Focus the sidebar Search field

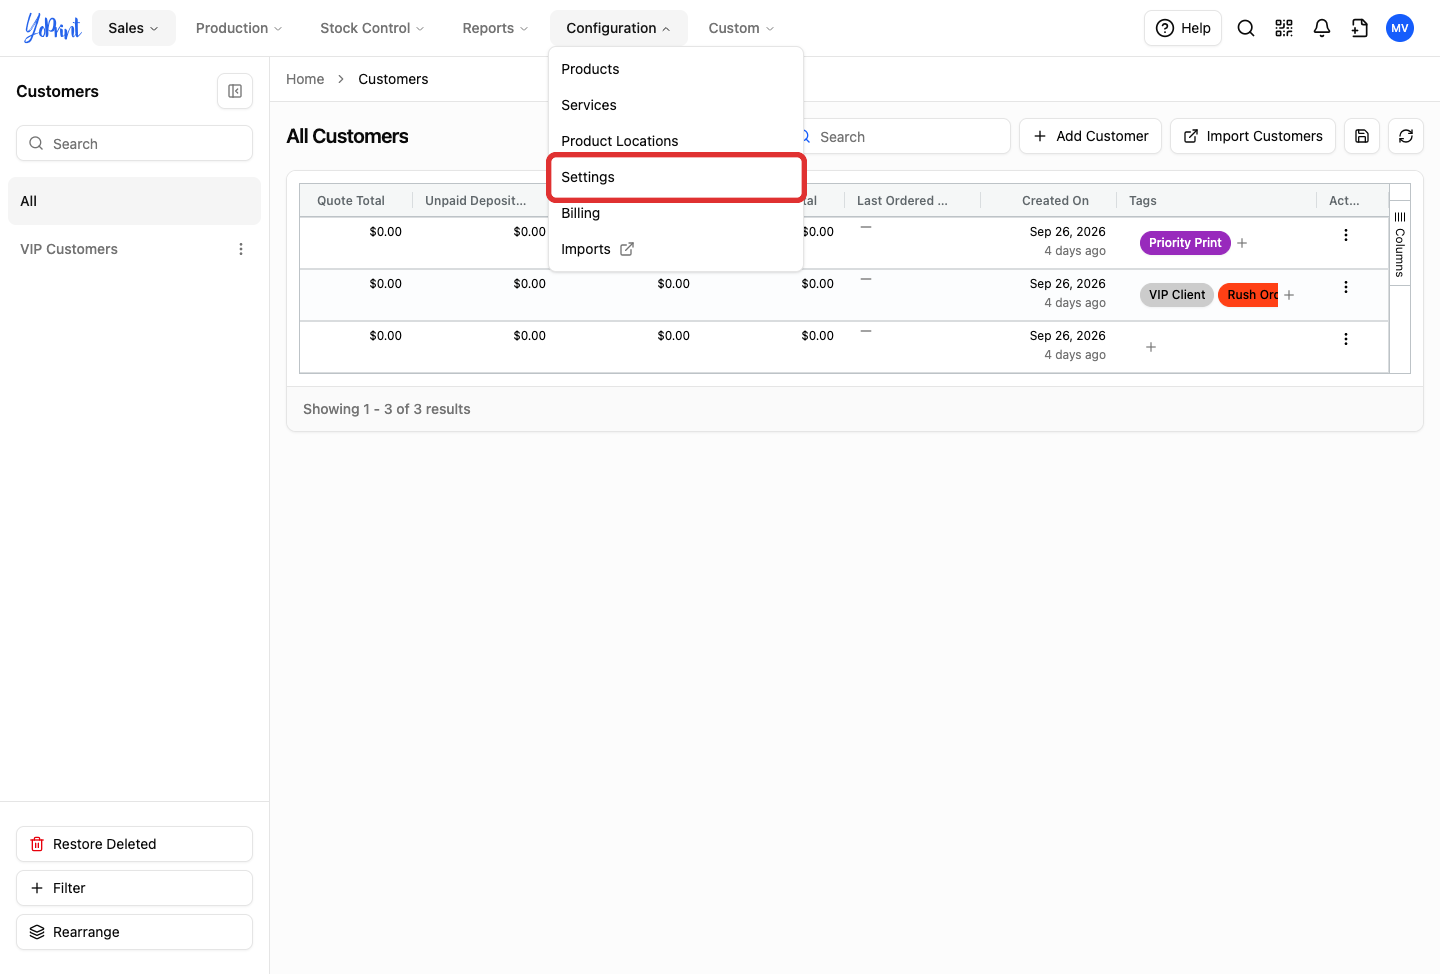(x=134, y=143)
